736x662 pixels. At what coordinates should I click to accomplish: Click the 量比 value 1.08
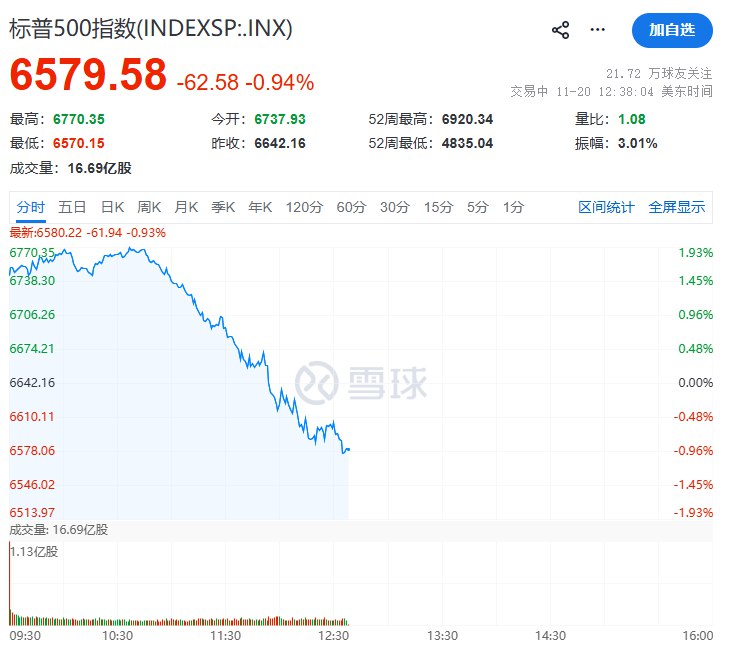632,119
